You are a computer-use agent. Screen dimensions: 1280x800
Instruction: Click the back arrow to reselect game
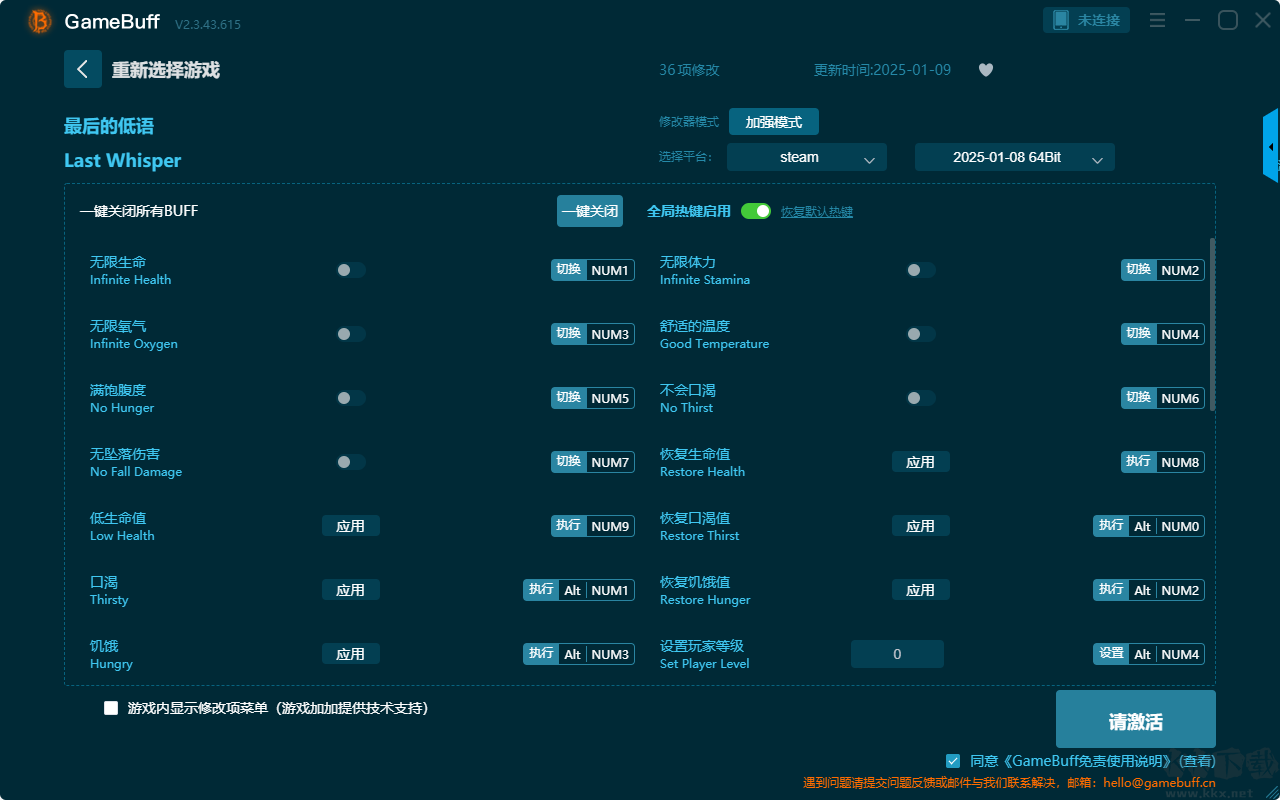(83, 69)
